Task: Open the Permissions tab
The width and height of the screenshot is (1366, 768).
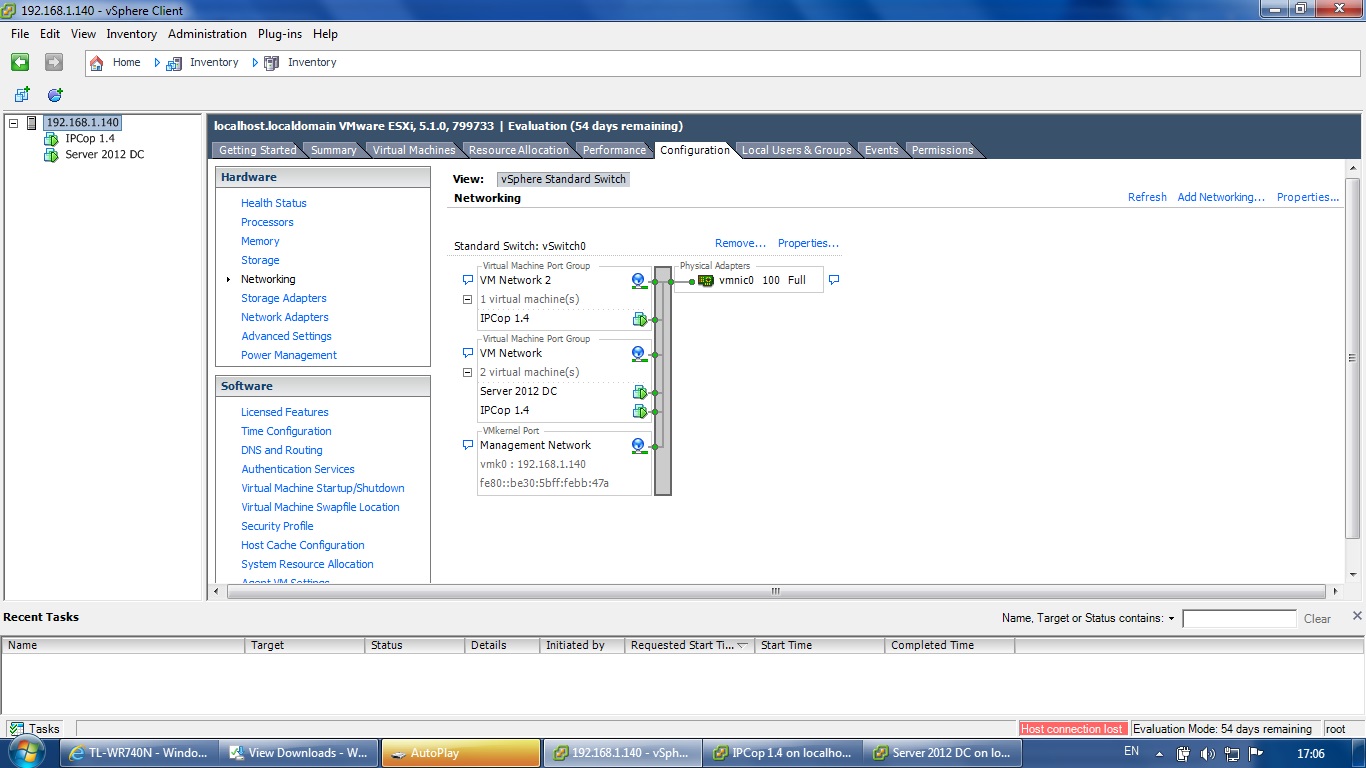Action: tap(942, 150)
